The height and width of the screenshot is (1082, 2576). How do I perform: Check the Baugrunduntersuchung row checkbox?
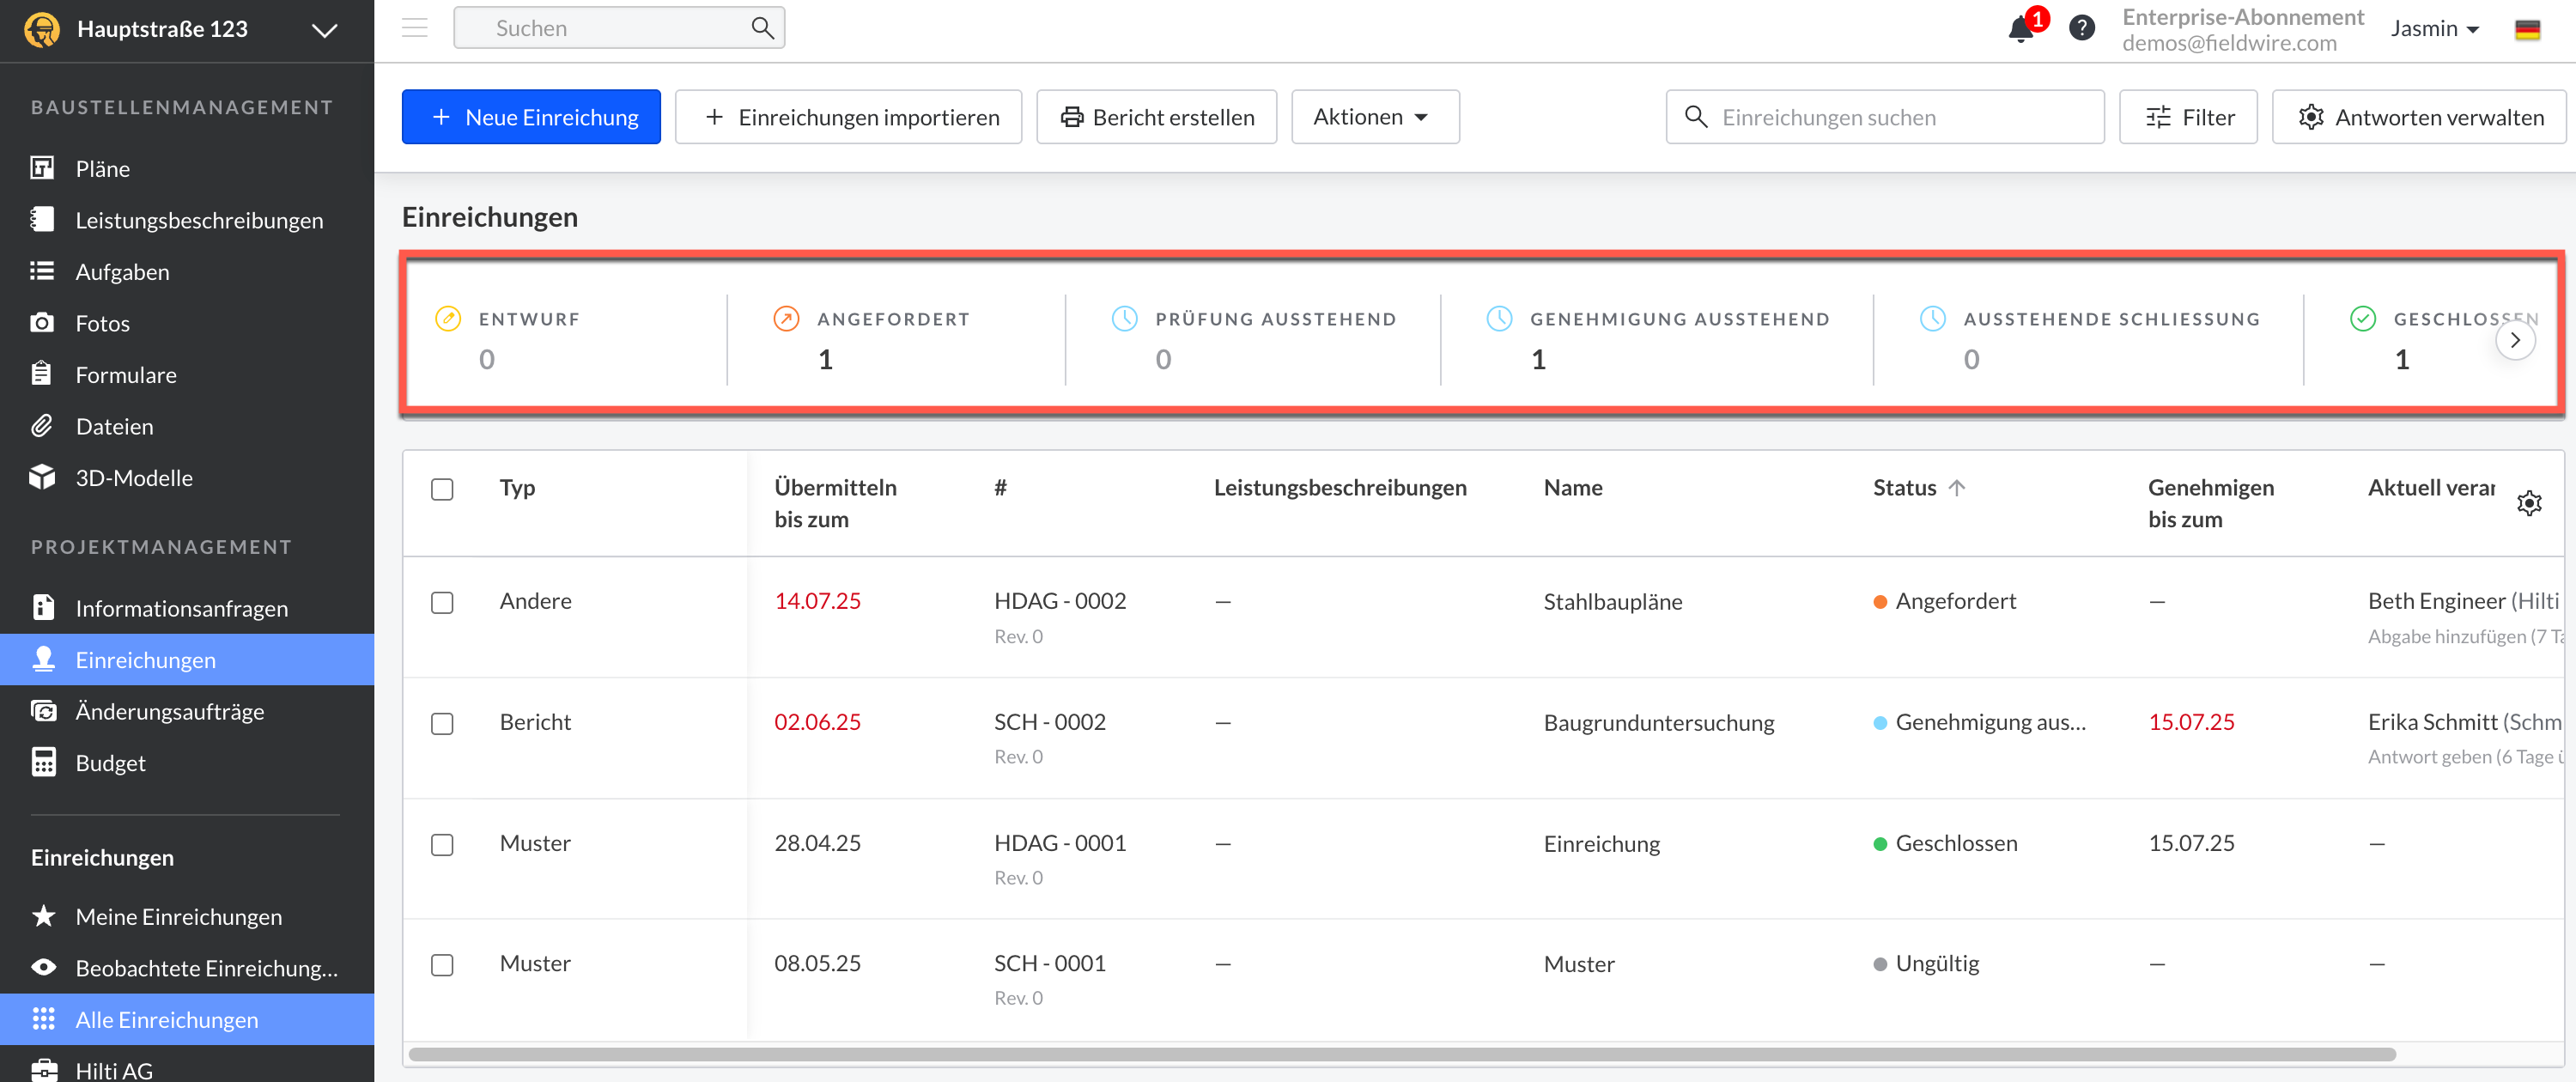click(442, 724)
